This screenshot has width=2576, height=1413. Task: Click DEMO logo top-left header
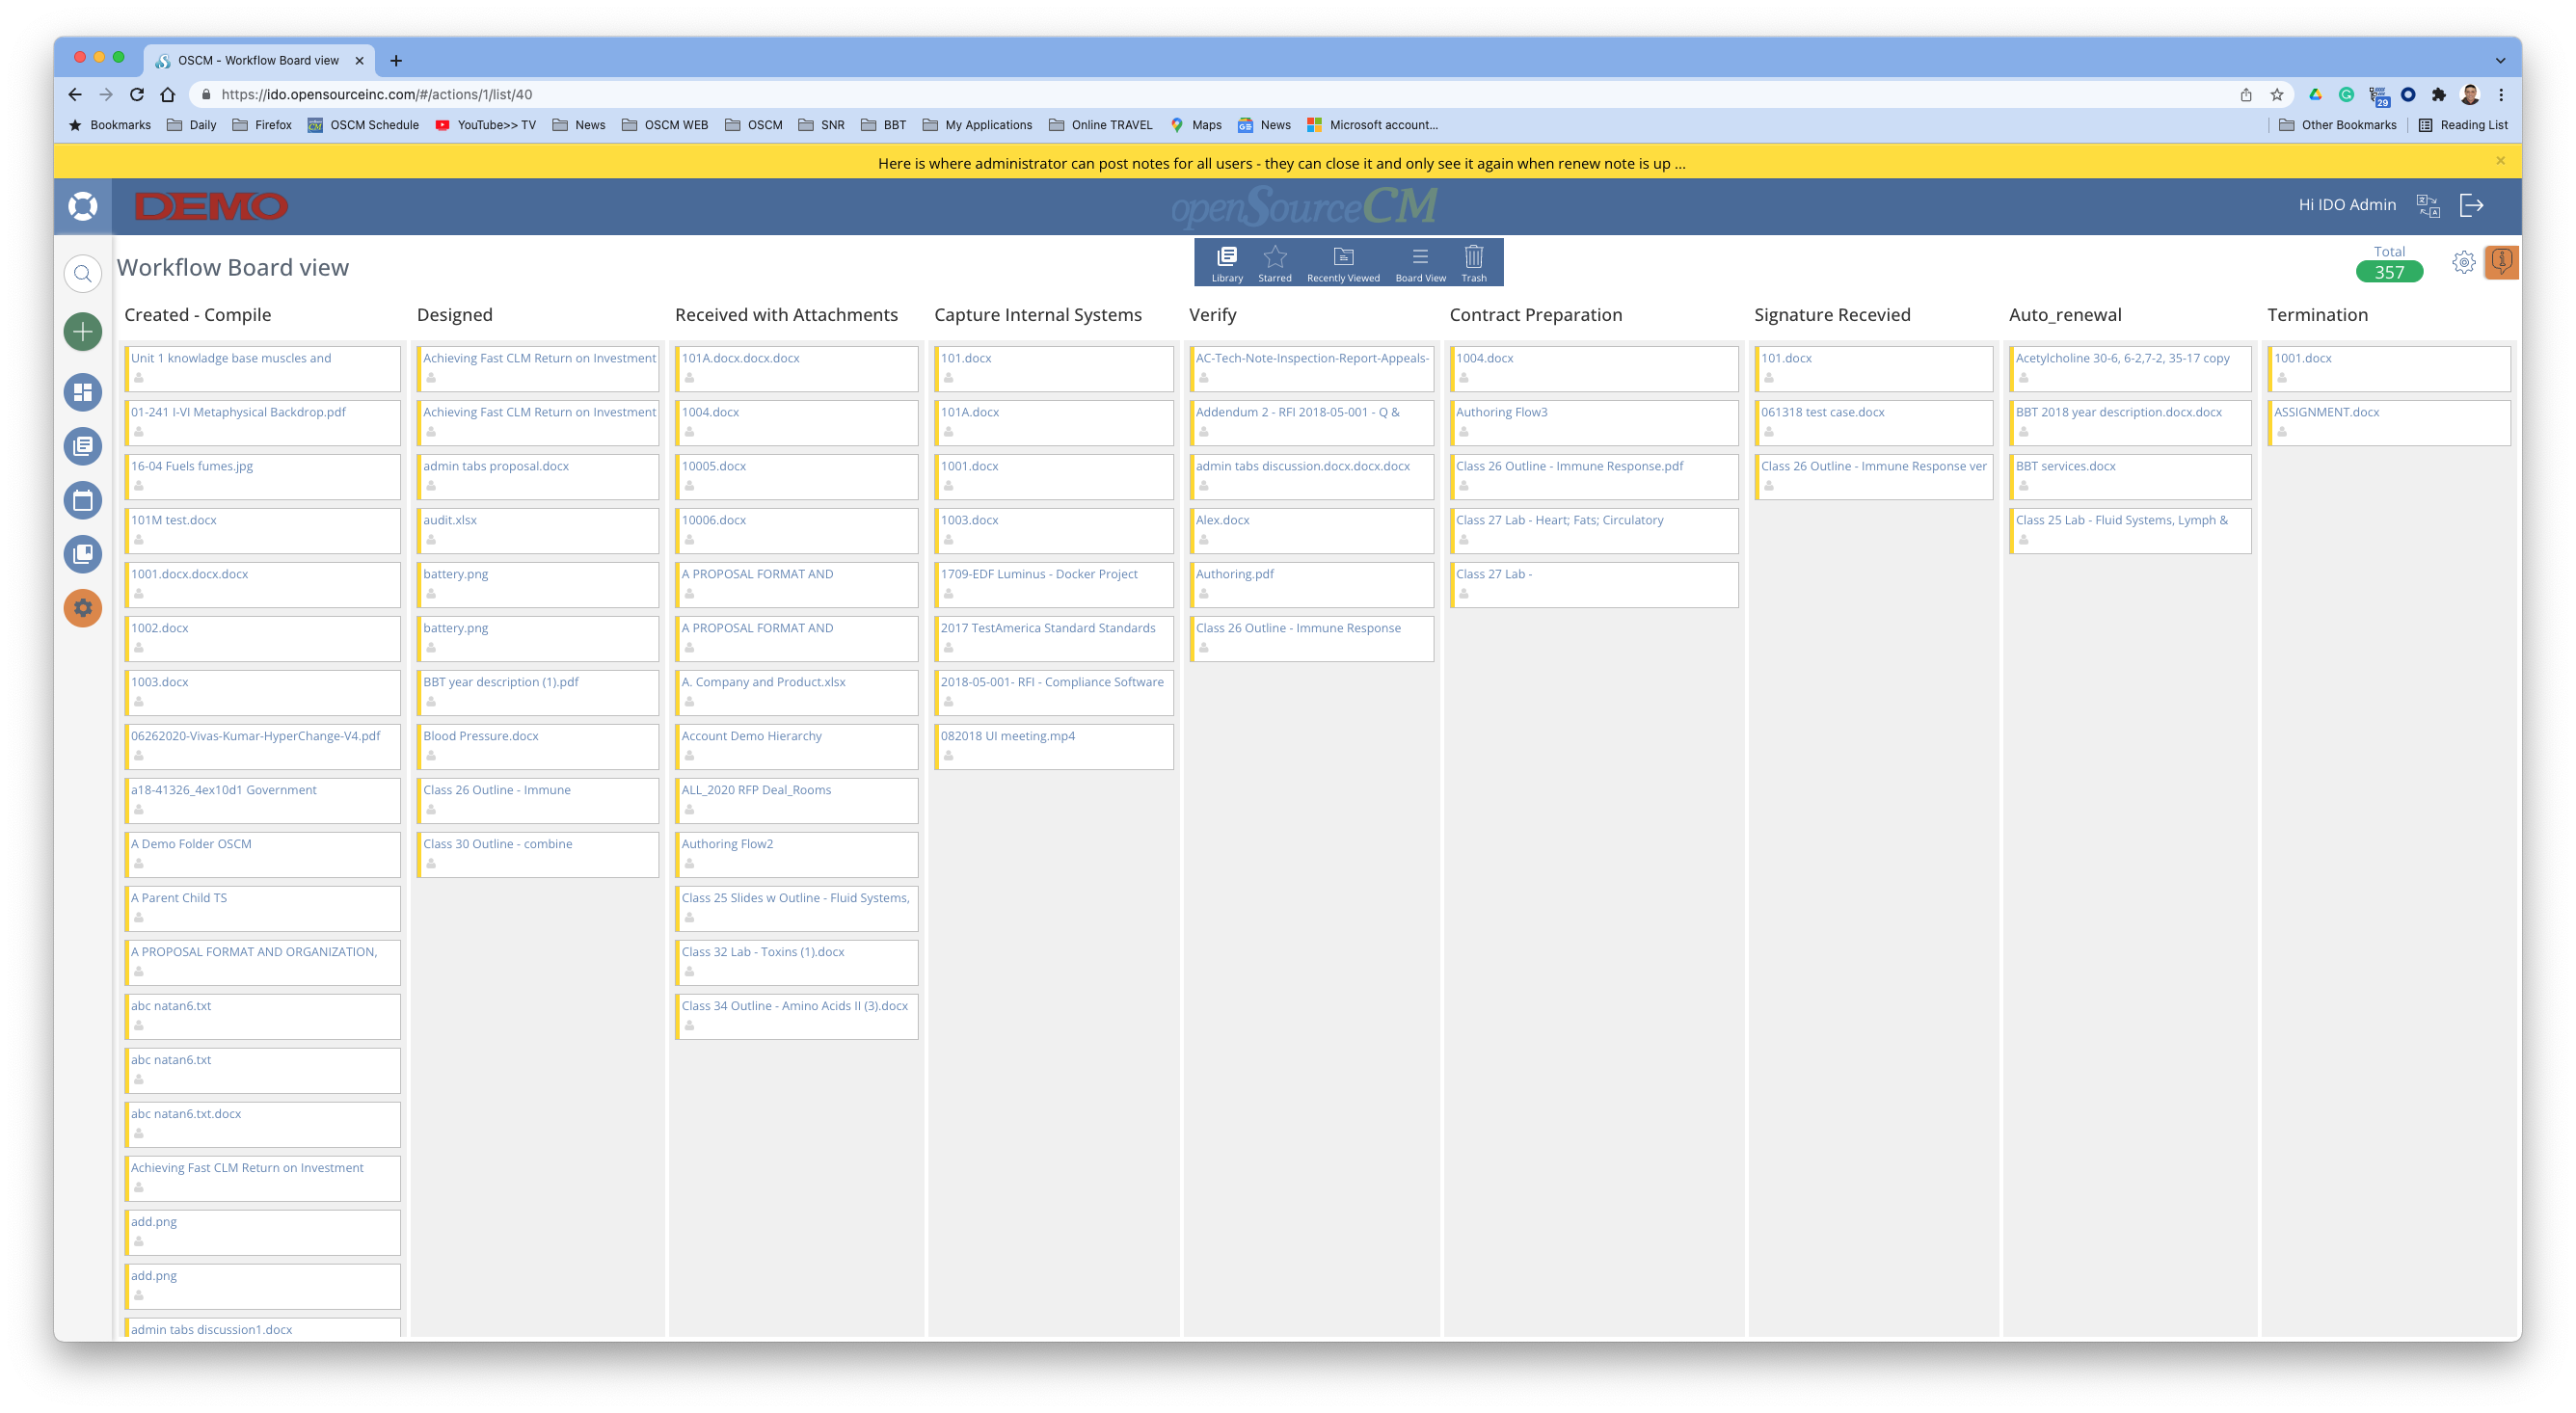pos(207,207)
